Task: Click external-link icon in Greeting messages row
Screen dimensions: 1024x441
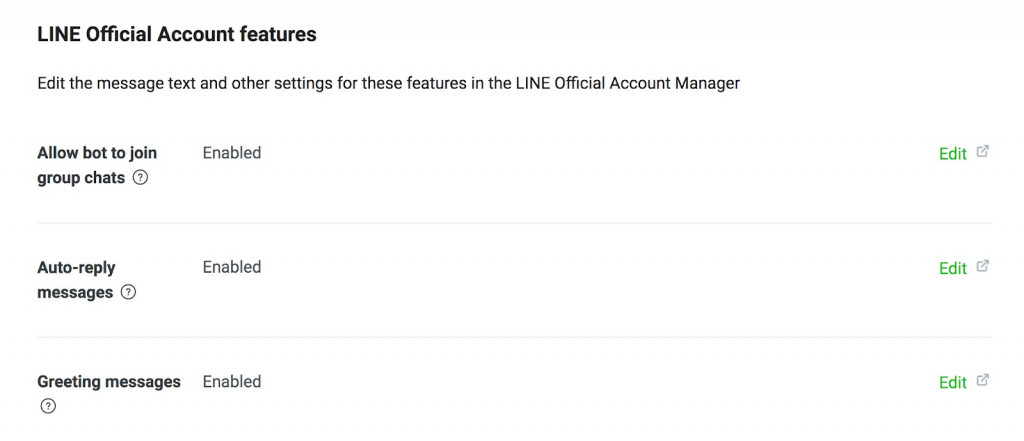Action: coord(983,380)
